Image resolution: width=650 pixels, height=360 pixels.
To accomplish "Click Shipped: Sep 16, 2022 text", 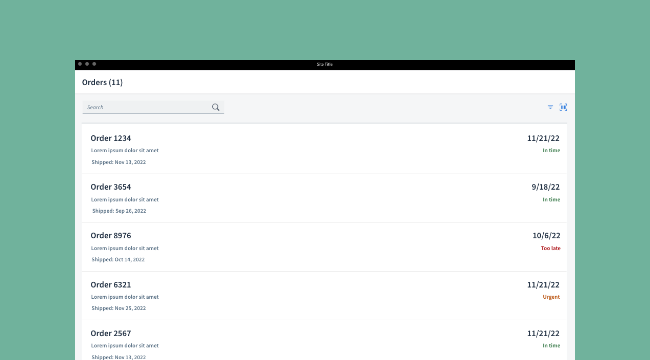I will pyautogui.click(x=119, y=211).
